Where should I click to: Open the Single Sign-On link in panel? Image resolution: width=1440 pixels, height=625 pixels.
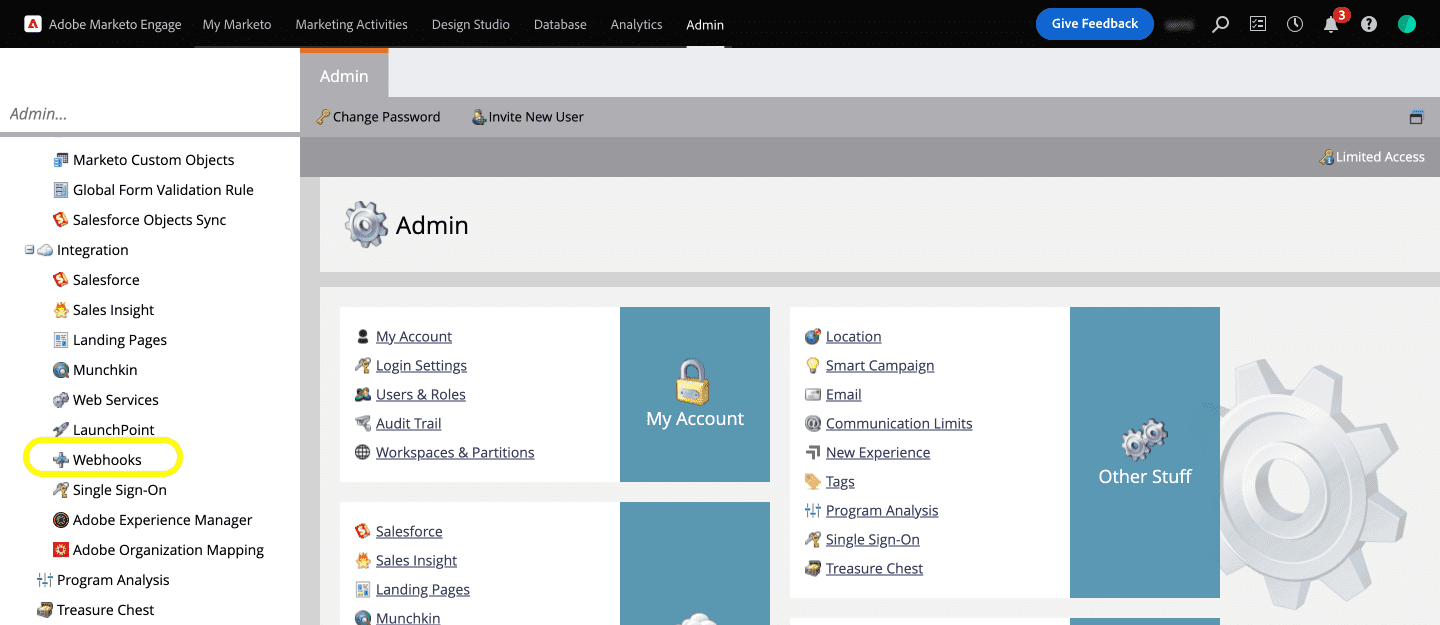click(872, 540)
